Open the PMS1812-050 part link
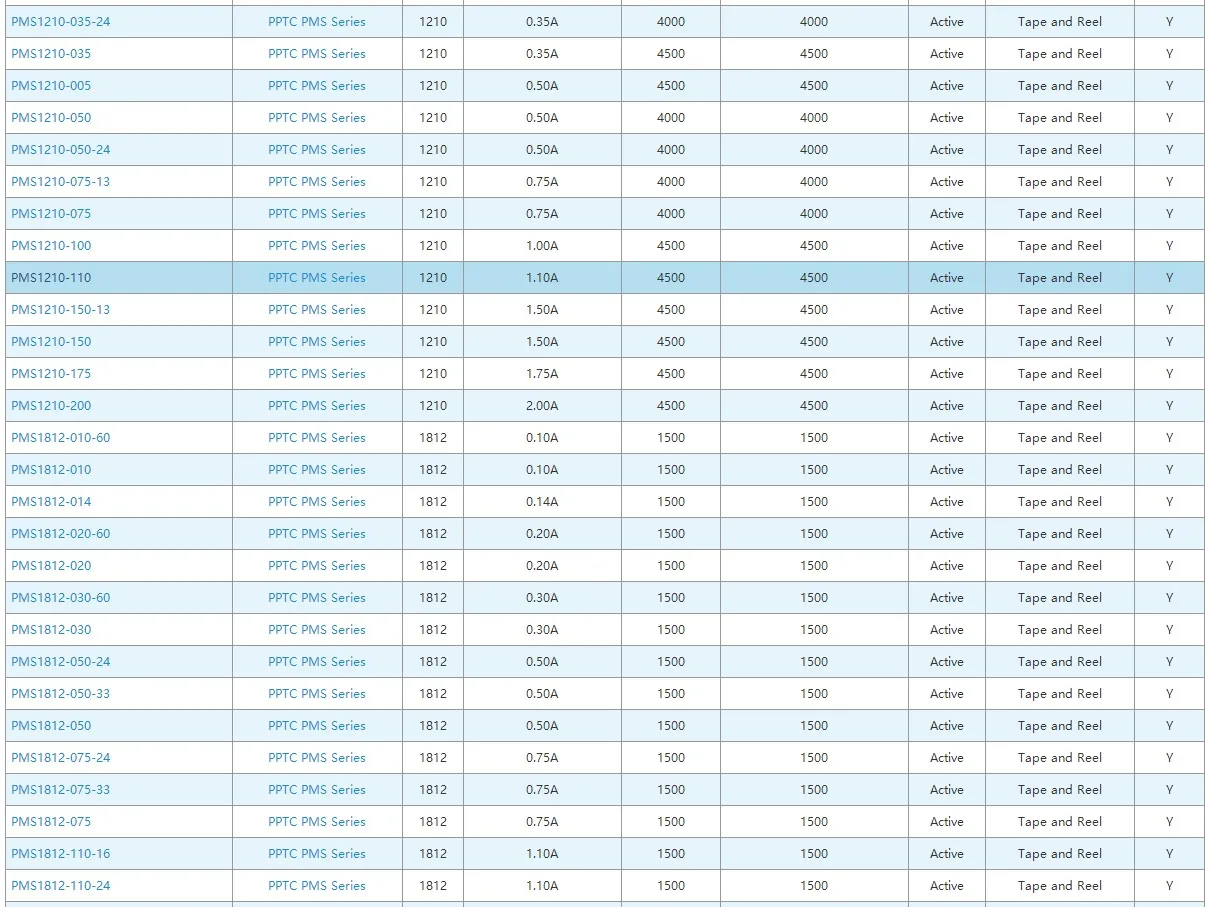1207x907 pixels. pos(51,726)
